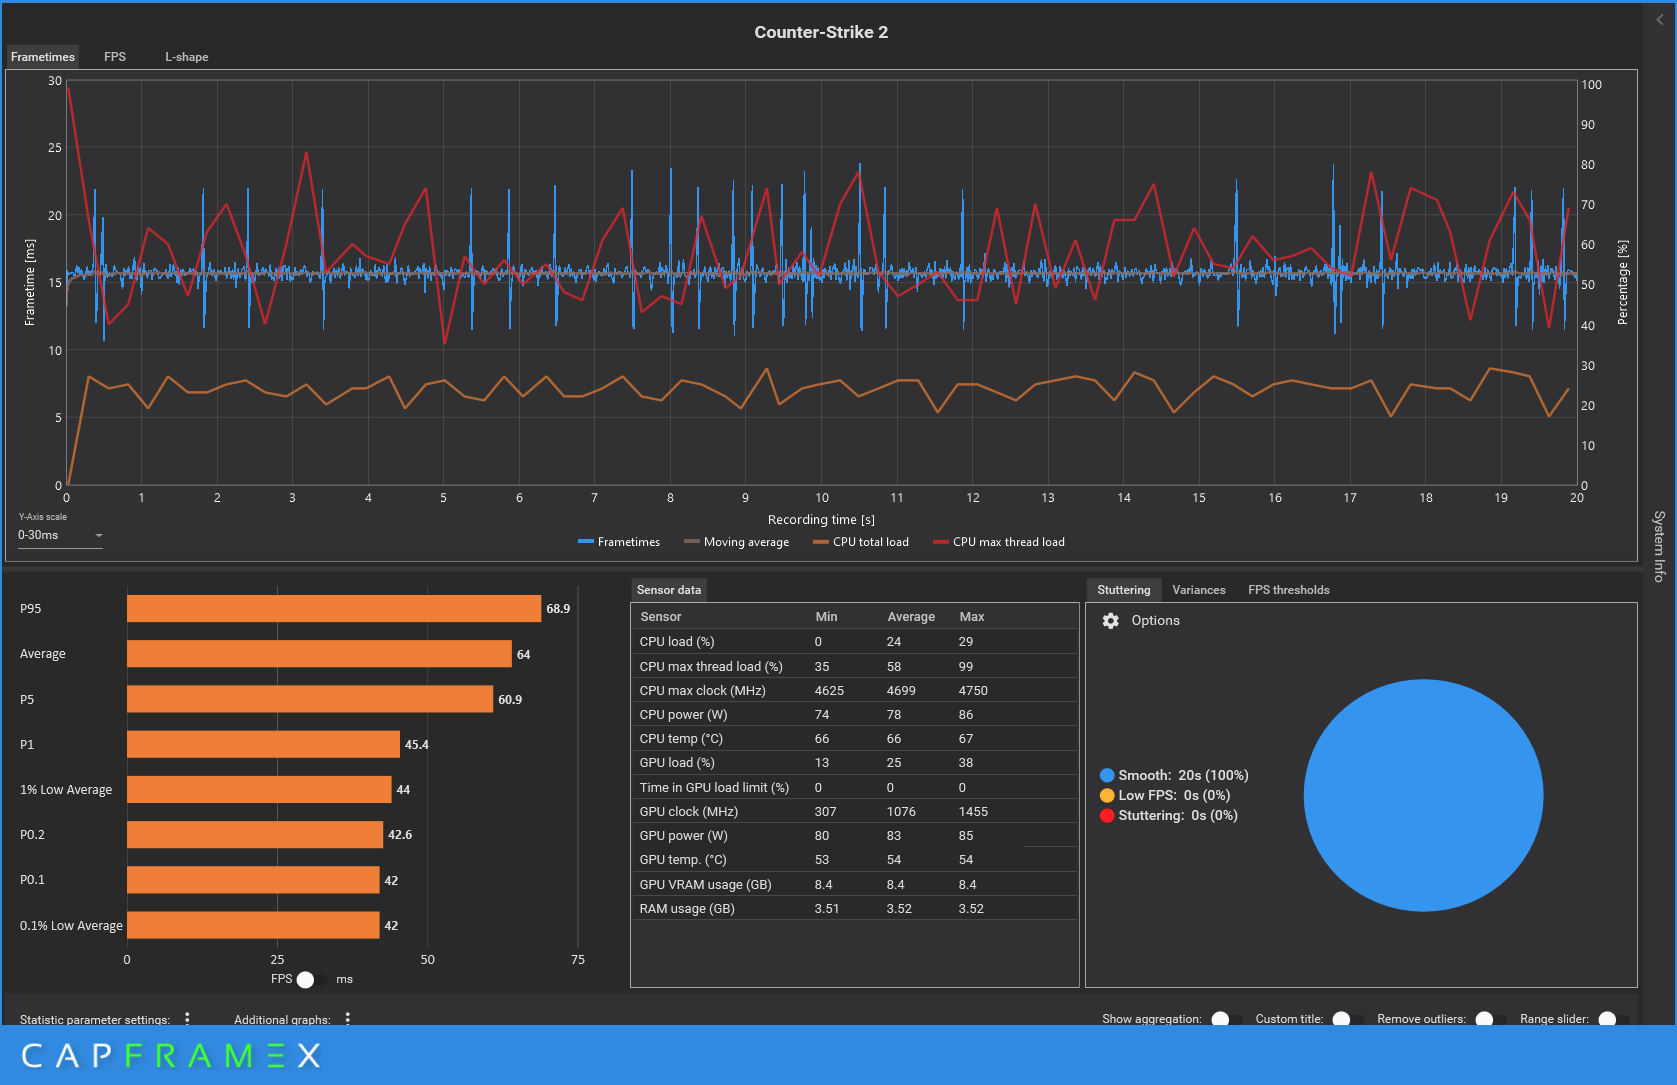Viewport: 1677px width, 1085px height.
Task: Open Statistic parameter settings menu dots
Action: point(187,1018)
